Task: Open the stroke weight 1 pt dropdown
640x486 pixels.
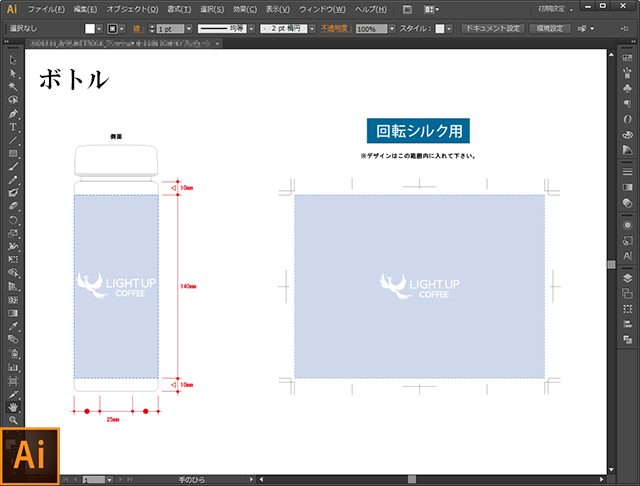Action: point(189,29)
